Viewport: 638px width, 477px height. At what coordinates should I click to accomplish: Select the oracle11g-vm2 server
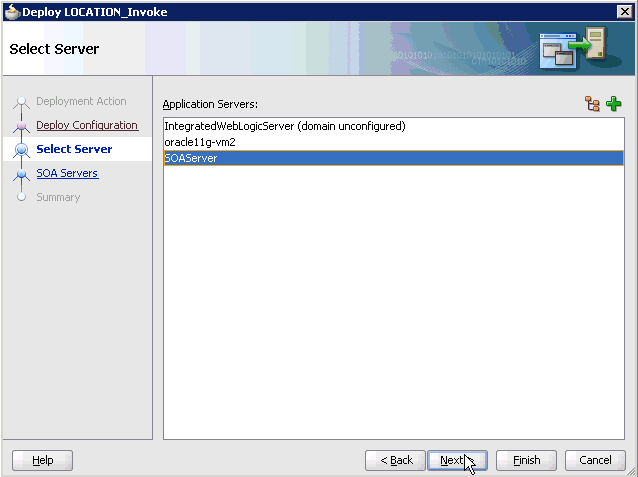click(393, 142)
